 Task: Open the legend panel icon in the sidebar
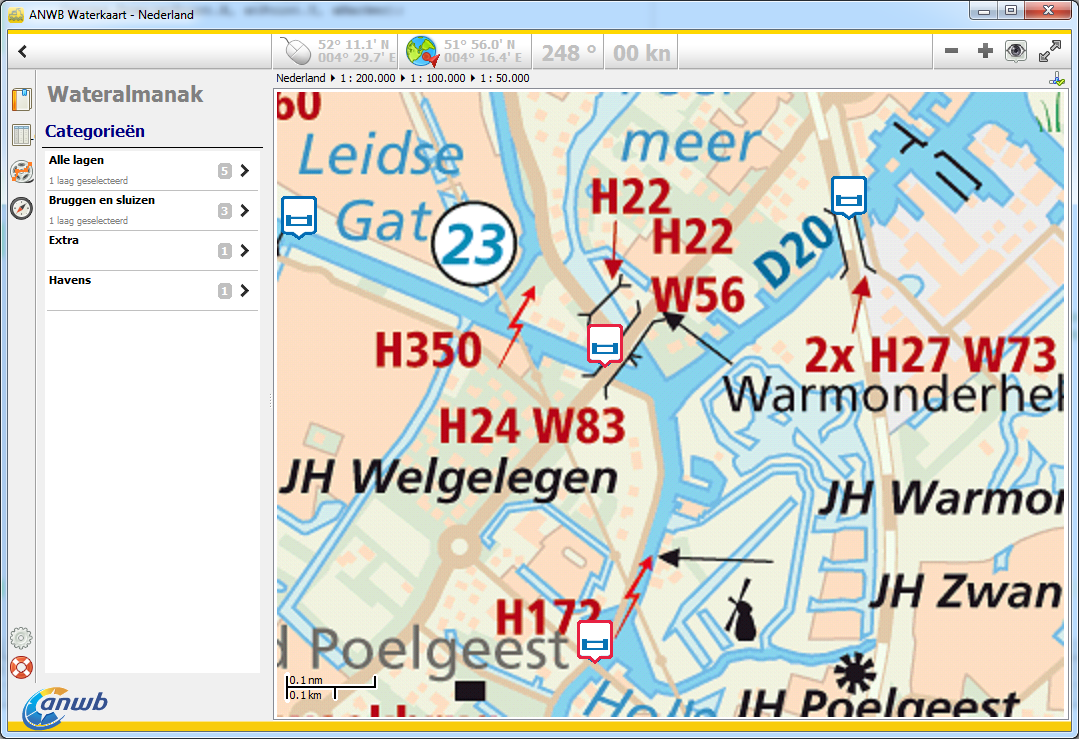tap(21, 135)
